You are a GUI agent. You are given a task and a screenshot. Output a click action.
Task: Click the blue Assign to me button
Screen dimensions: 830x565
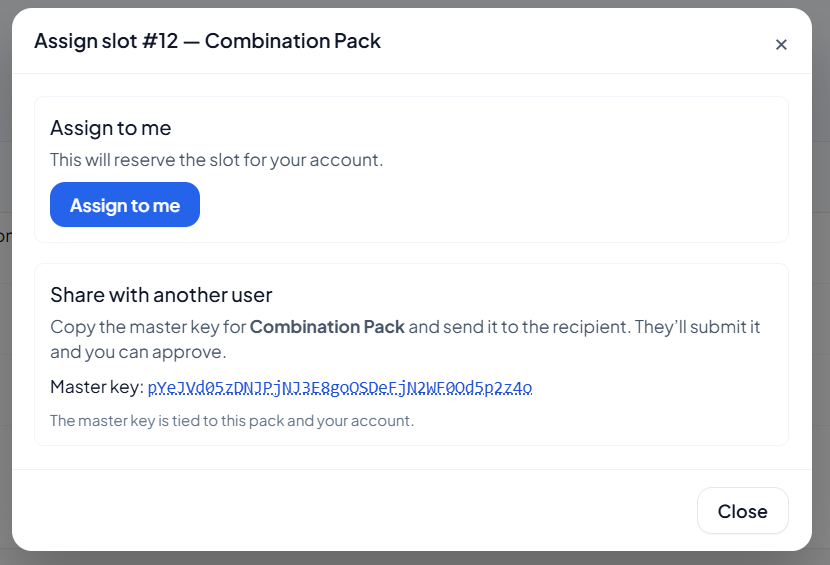pos(125,205)
